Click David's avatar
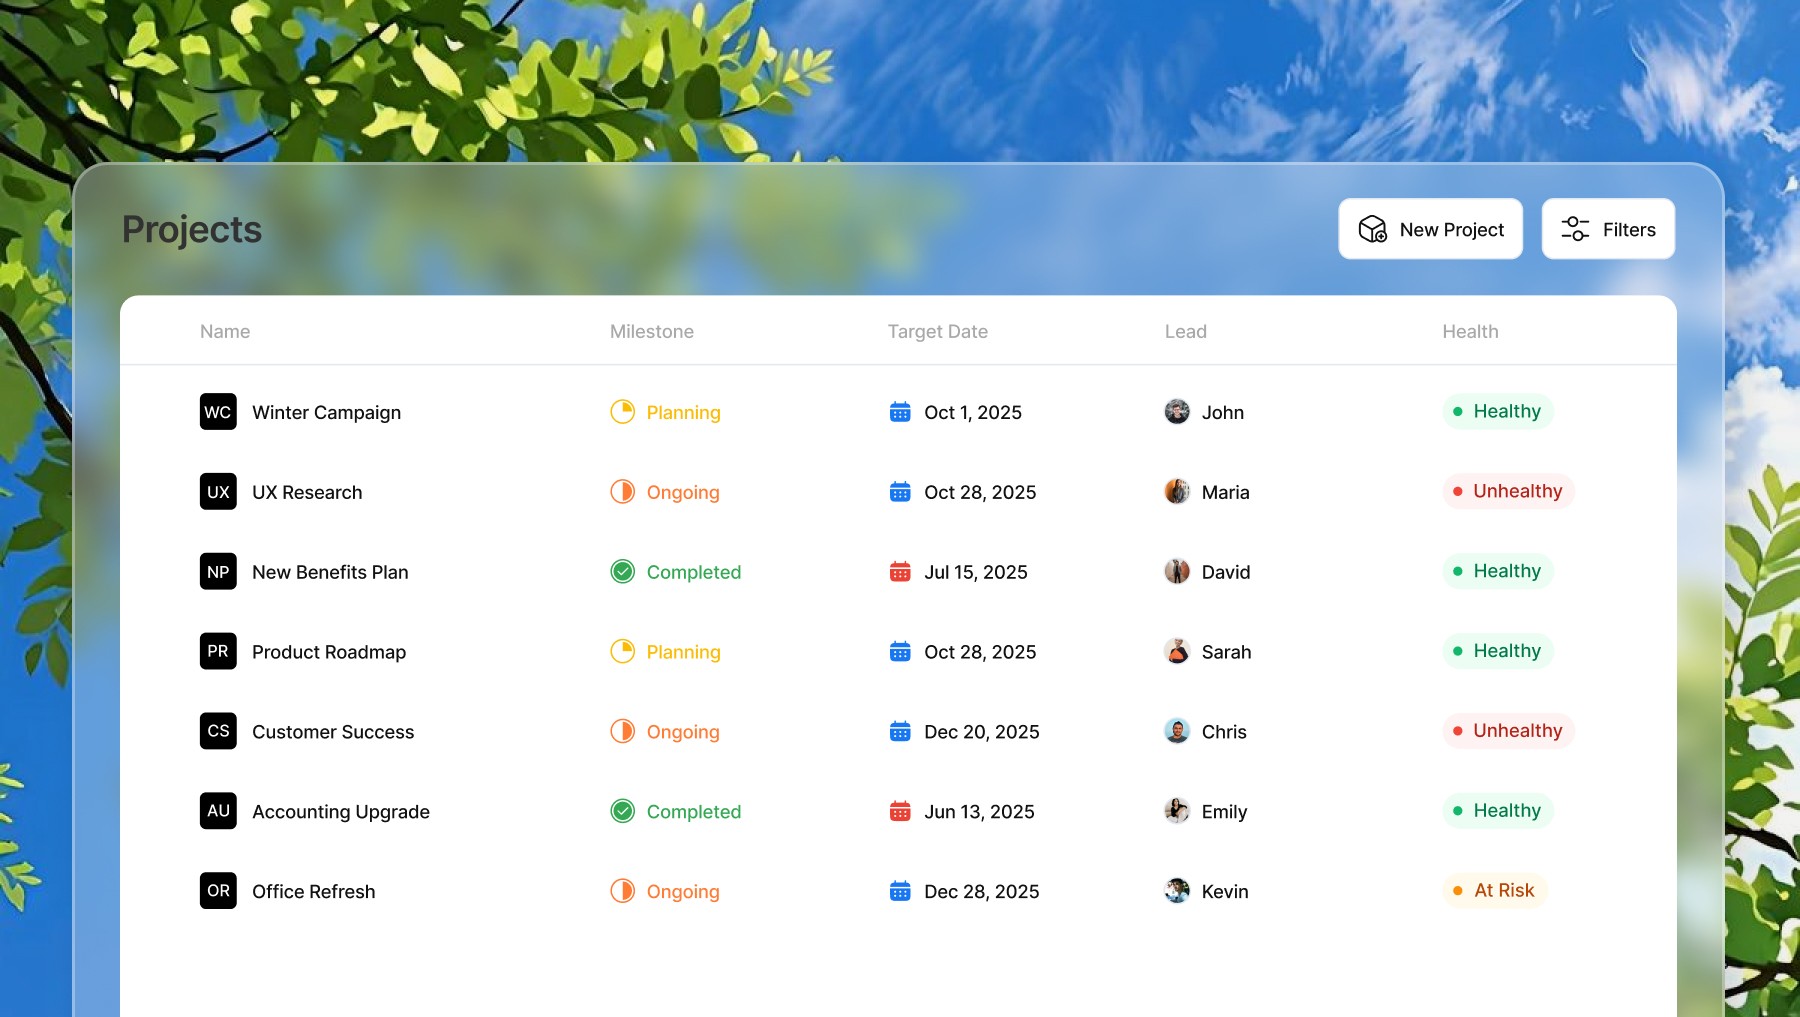Image resolution: width=1800 pixels, height=1017 pixels. click(1177, 572)
